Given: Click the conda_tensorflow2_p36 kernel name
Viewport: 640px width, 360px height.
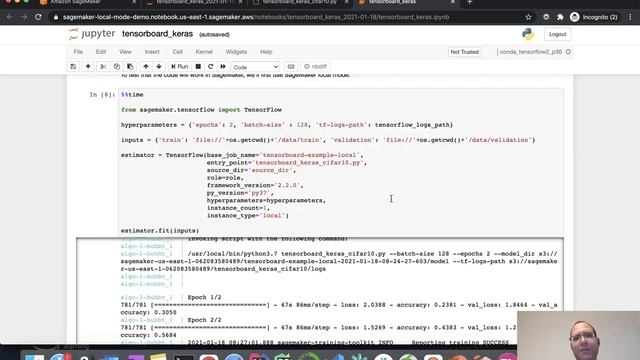Looking at the screenshot, I should (x=531, y=52).
